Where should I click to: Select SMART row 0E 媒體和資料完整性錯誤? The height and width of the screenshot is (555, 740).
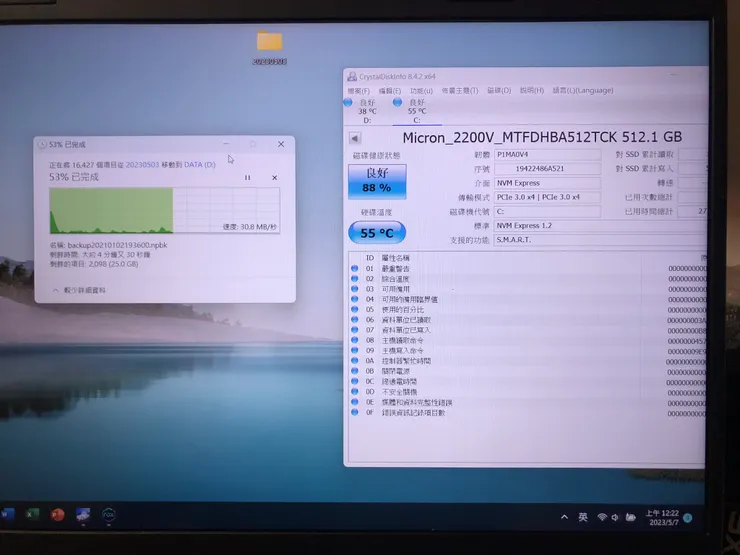pos(528,403)
